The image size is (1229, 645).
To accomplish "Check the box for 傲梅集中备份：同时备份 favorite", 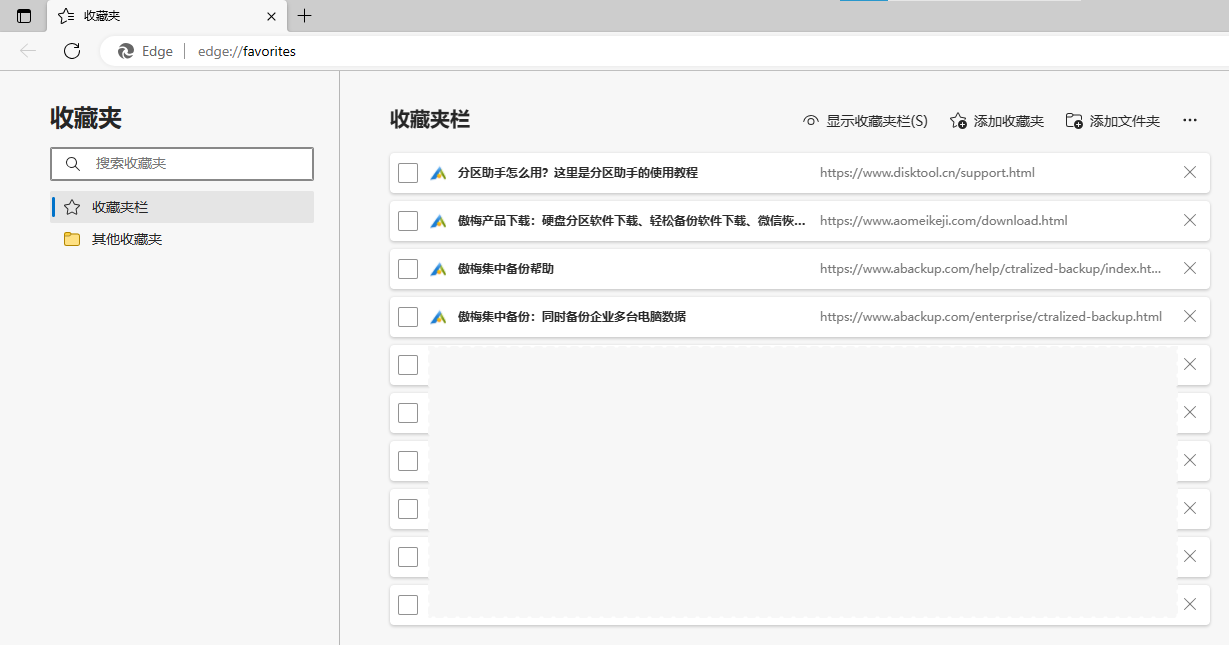I will [x=408, y=317].
